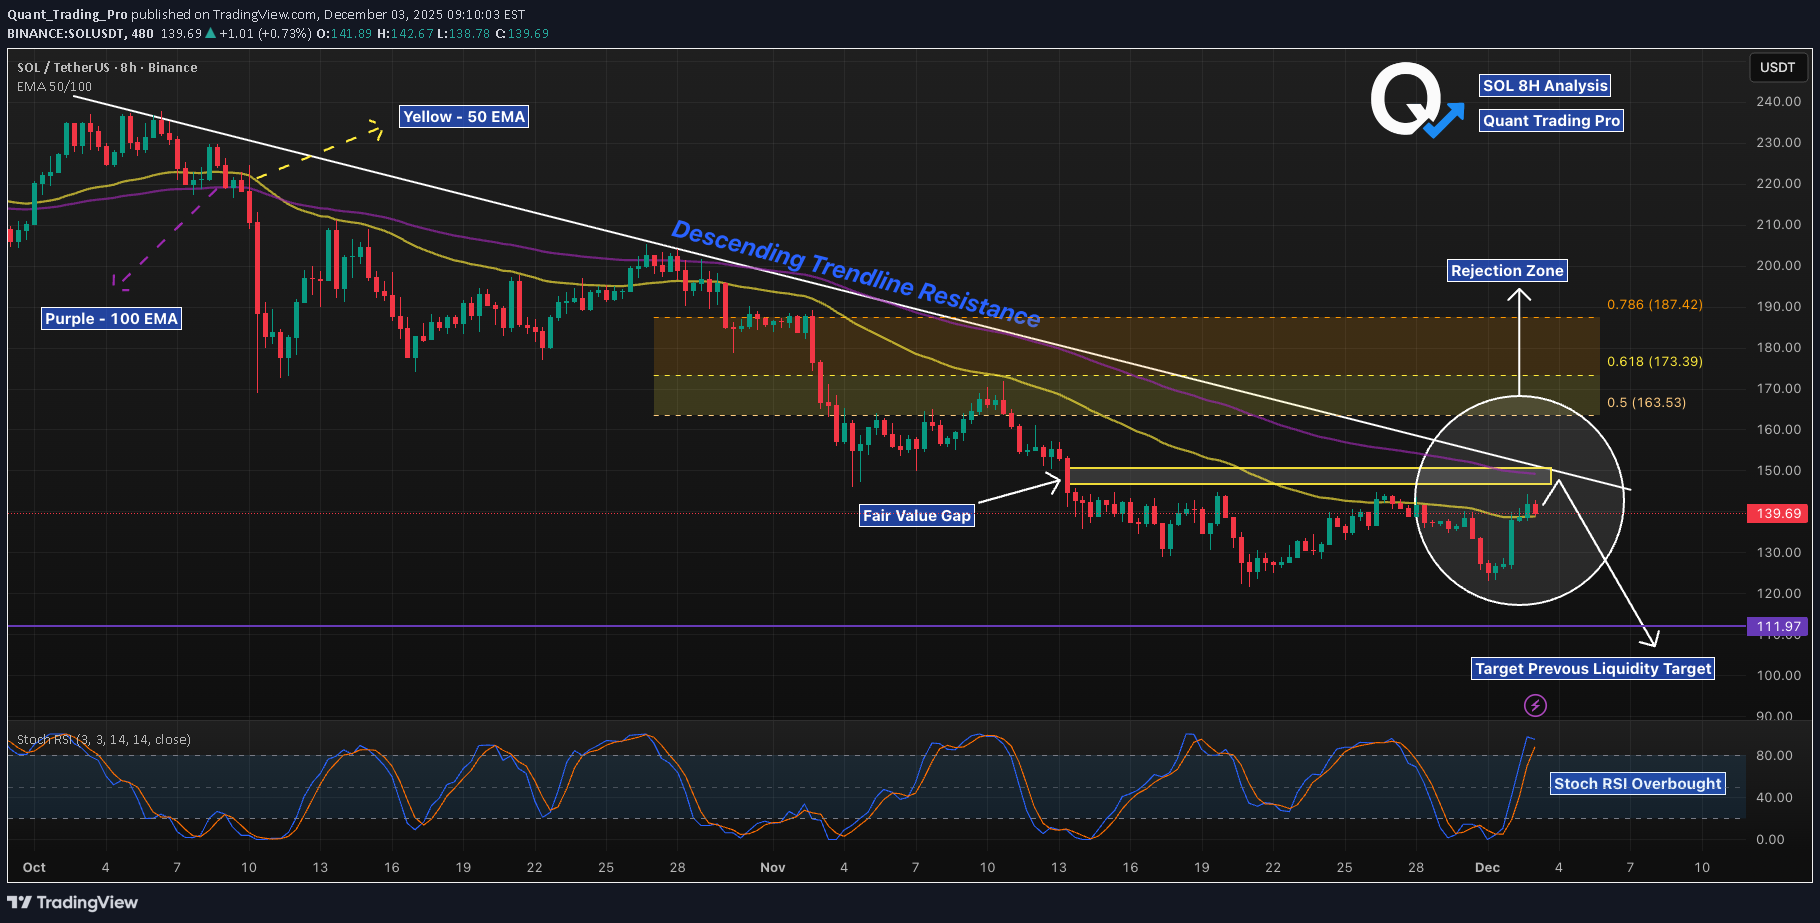Click the red 139.69 current price tag
This screenshot has width=1820, height=923.
(1777, 514)
